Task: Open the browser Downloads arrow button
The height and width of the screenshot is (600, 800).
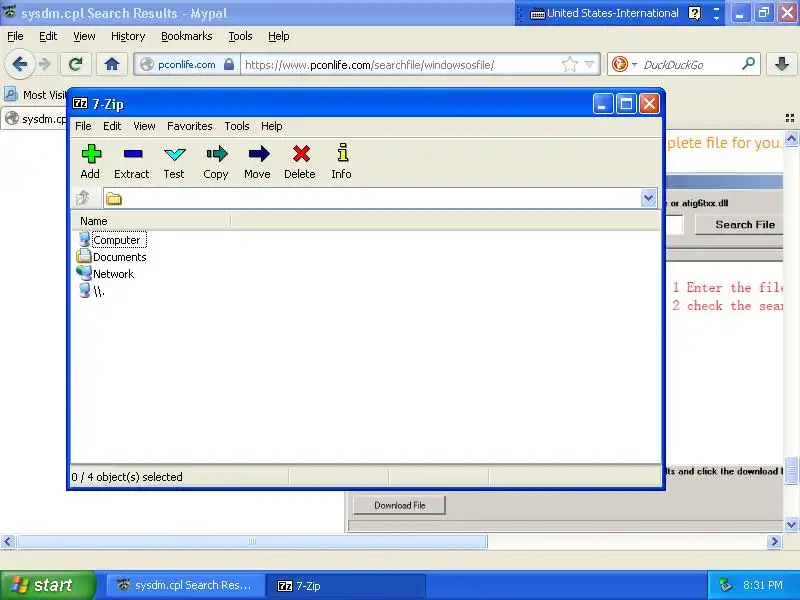Action: tap(781, 64)
